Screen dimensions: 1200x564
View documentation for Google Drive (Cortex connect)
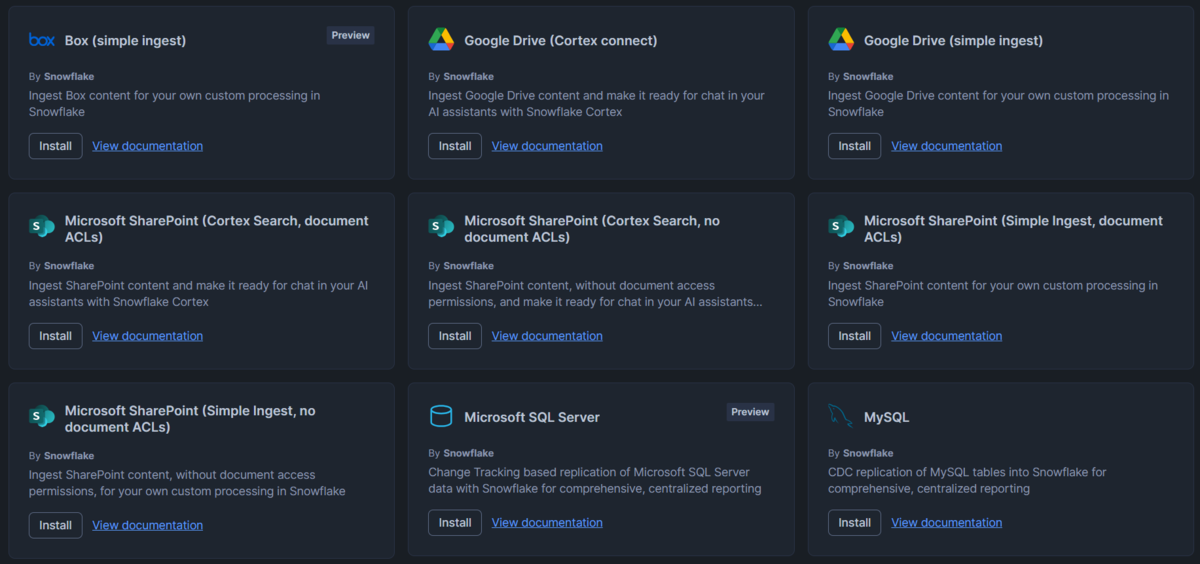[547, 146]
